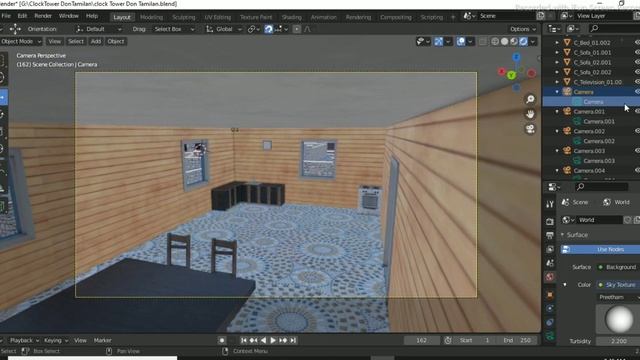Hide Camera.002 object with its eye icon

pos(637,131)
